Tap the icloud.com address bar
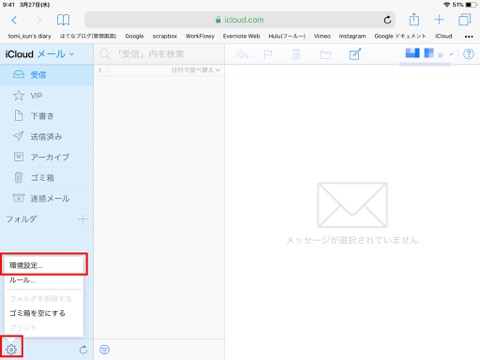This screenshot has height=360, width=480. point(240,20)
